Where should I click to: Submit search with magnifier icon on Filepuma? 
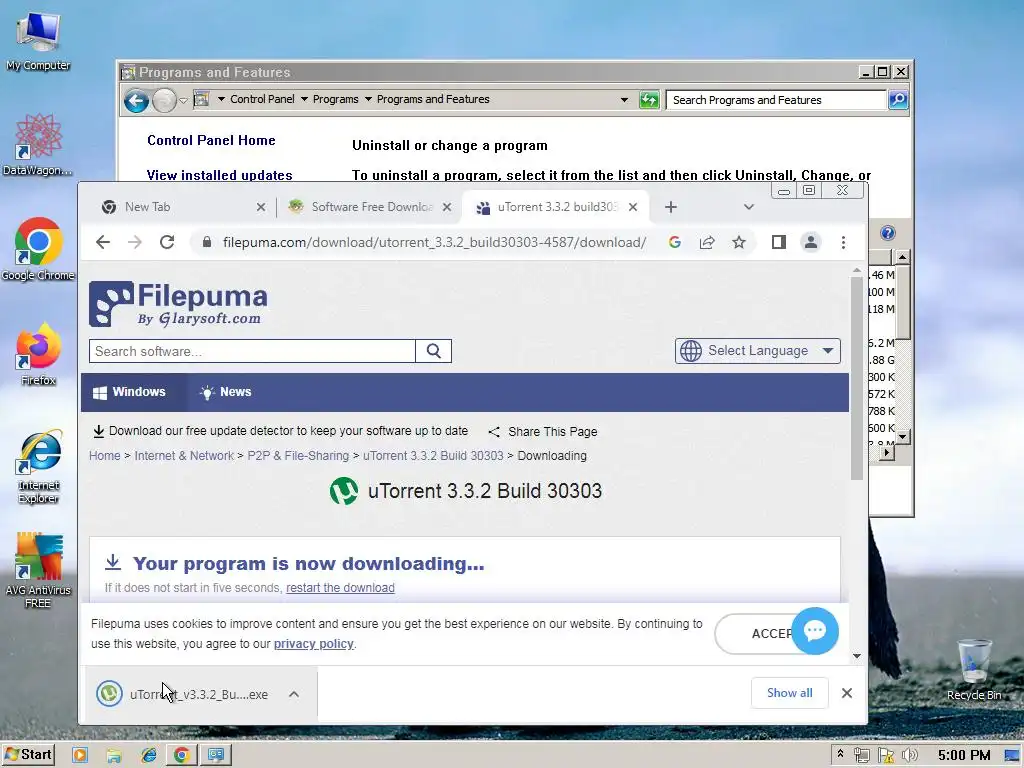pyautogui.click(x=434, y=351)
